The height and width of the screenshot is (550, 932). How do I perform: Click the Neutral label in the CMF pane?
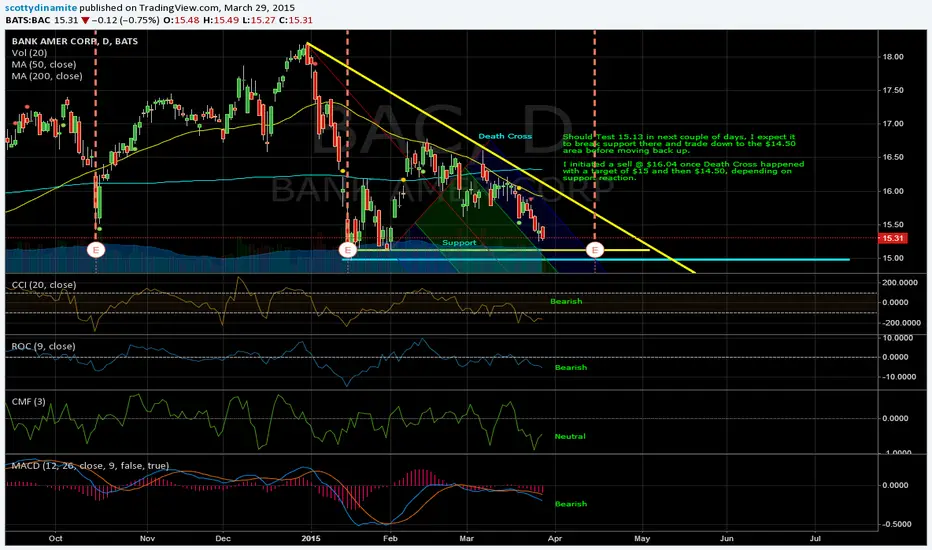(x=570, y=436)
